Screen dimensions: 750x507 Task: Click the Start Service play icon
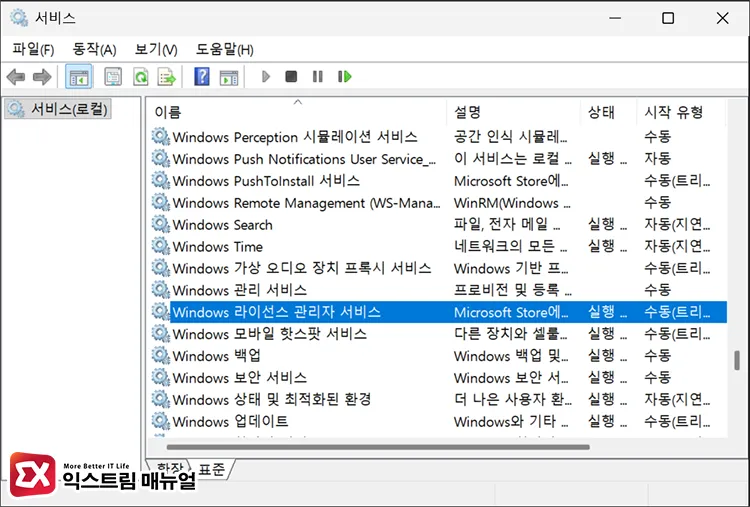tap(266, 77)
